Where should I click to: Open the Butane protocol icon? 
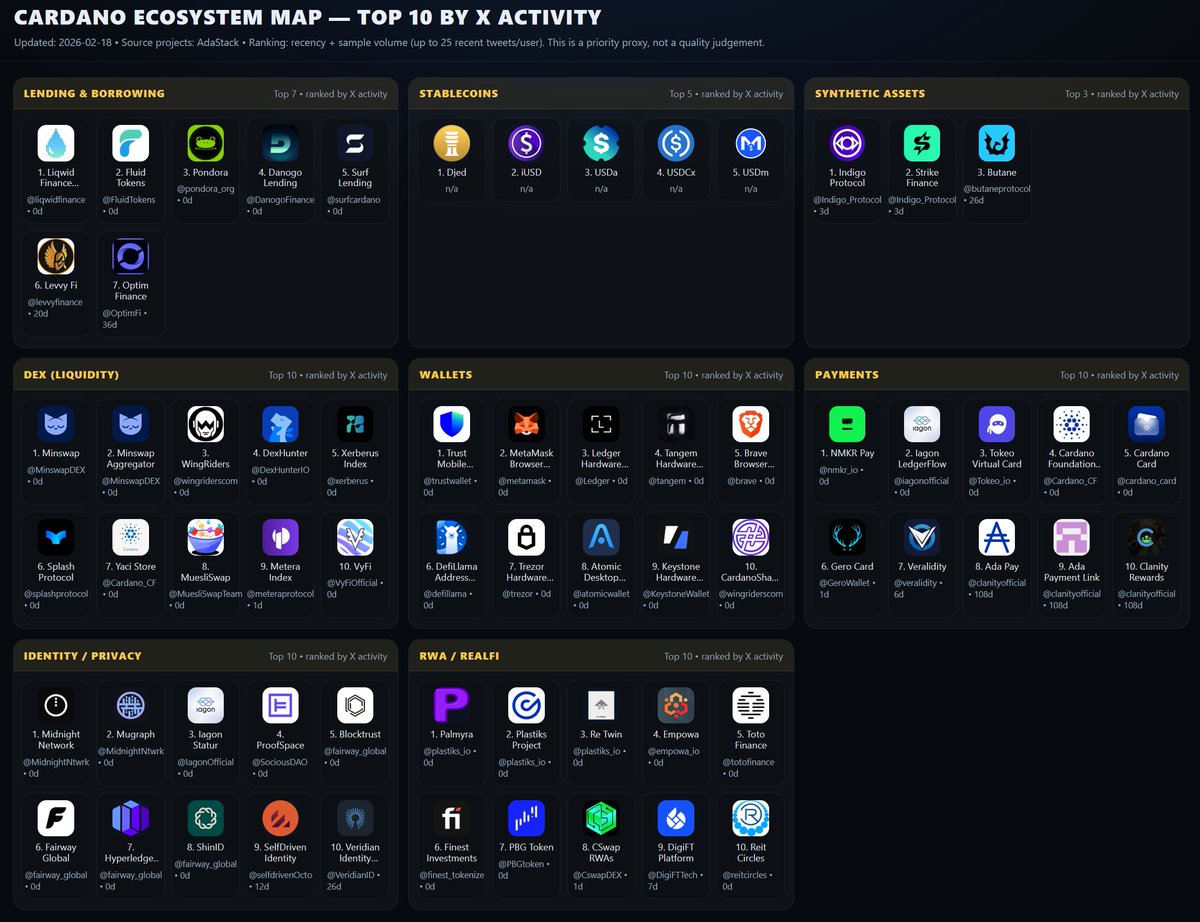997,143
